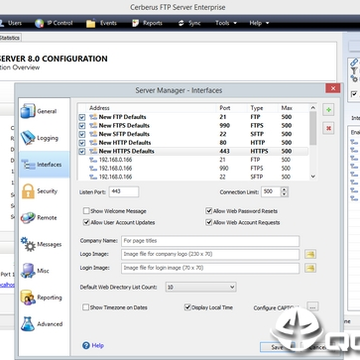Click the browse folder icon for Login Image

coord(310,268)
